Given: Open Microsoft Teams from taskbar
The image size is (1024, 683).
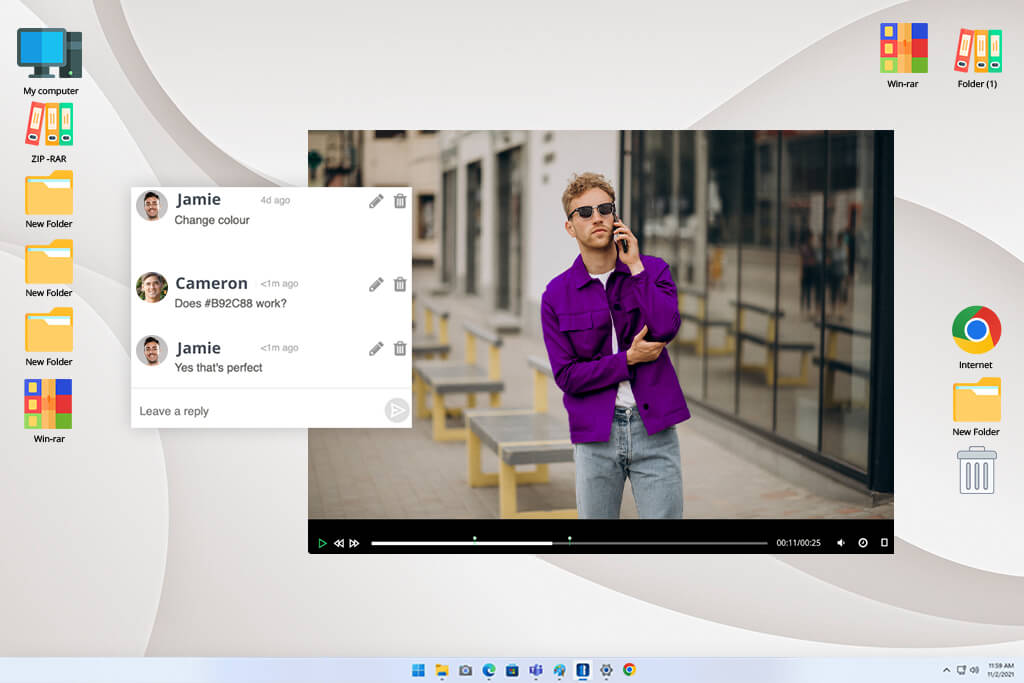Looking at the screenshot, I should [536, 670].
